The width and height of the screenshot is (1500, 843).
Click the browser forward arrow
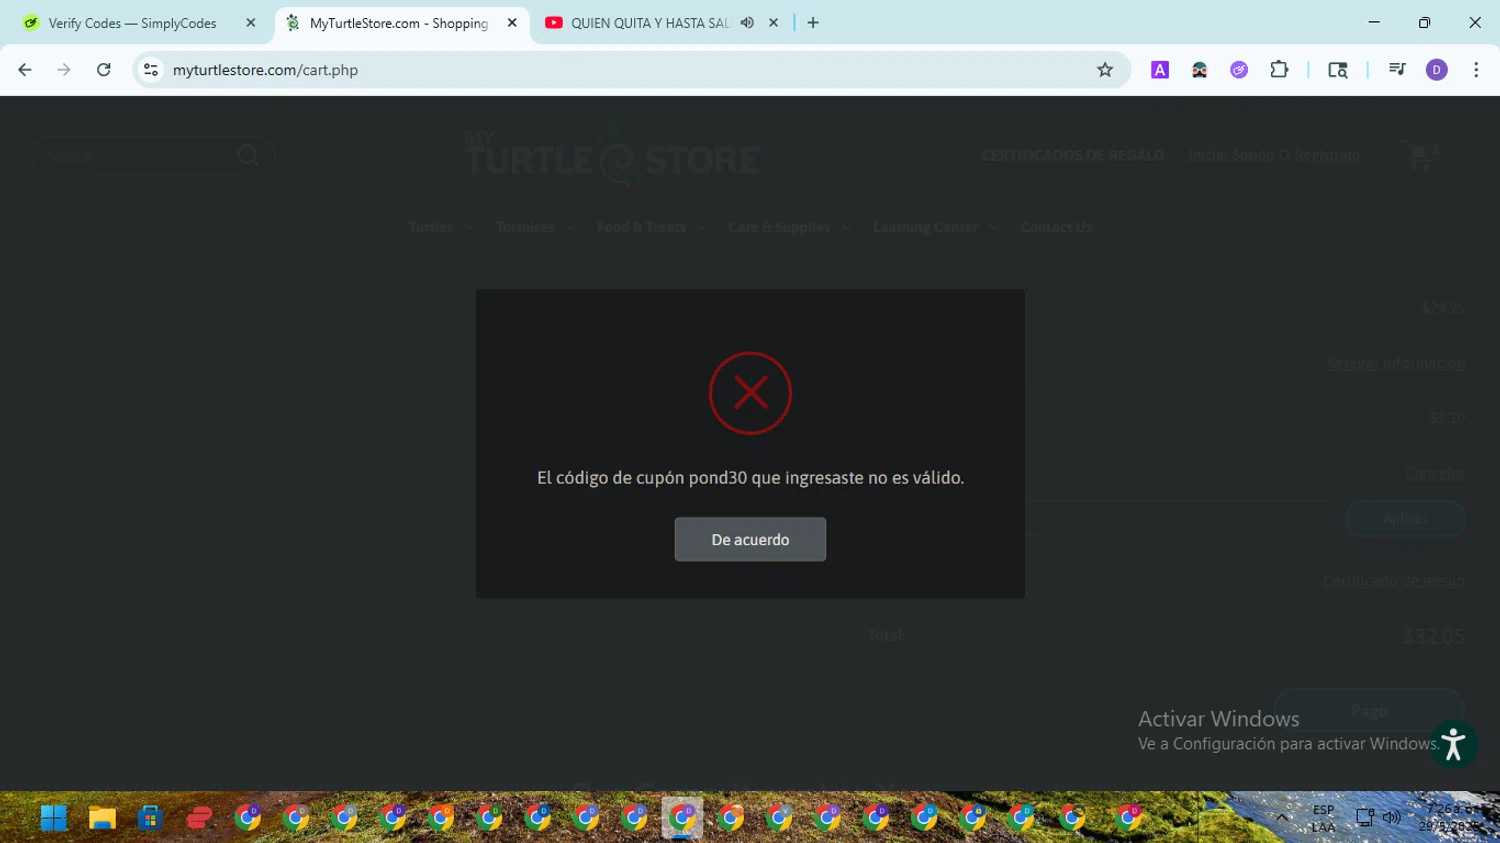pos(64,70)
